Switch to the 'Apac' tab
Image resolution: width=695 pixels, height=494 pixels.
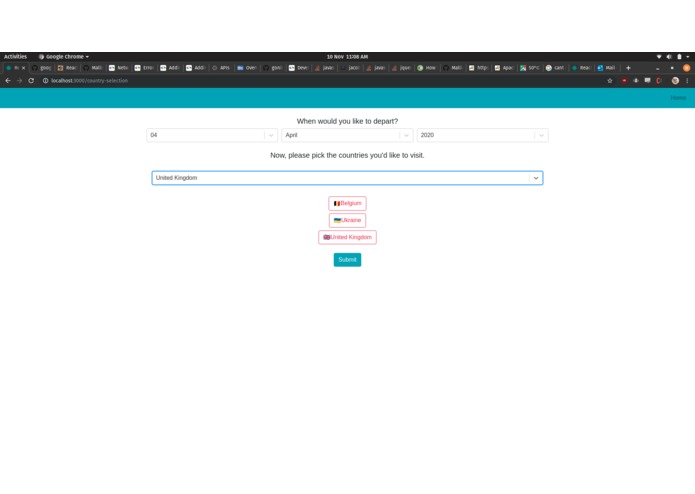(504, 68)
